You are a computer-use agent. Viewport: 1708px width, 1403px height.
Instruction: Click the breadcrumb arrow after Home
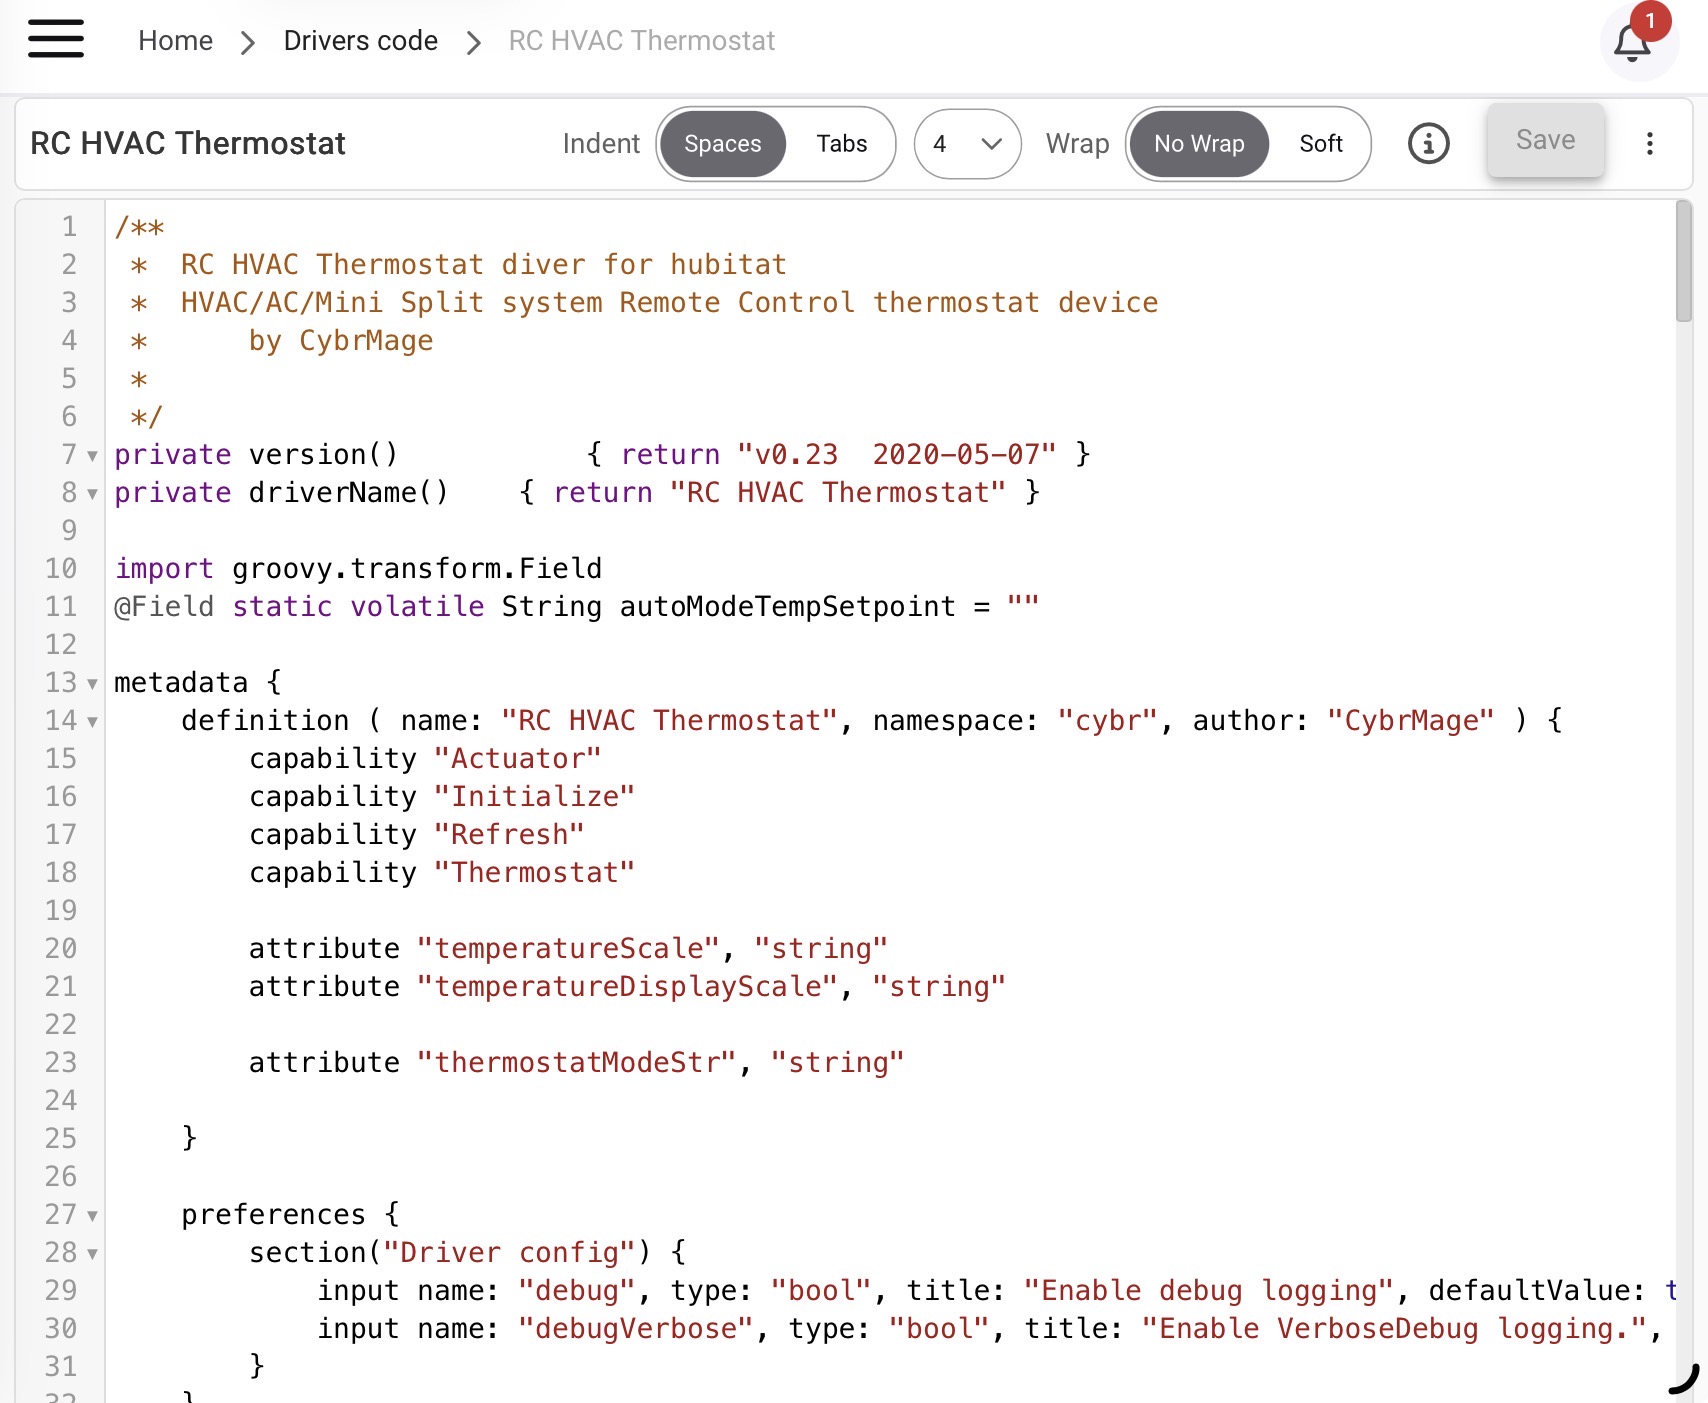(248, 42)
